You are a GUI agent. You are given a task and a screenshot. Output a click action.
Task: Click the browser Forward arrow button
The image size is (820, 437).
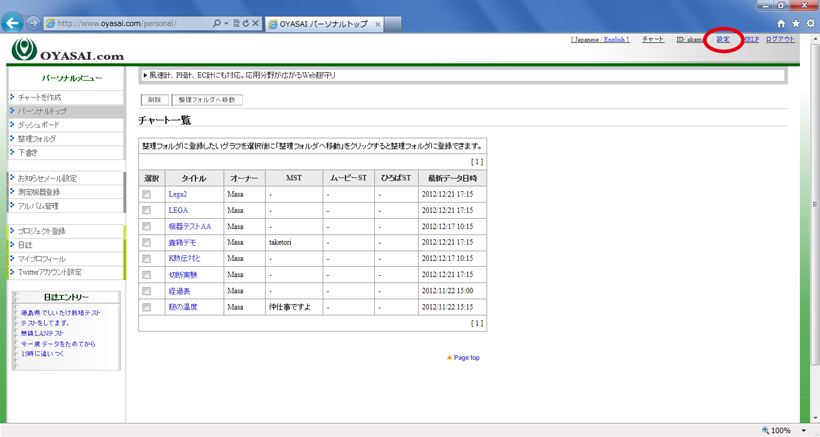(x=33, y=23)
